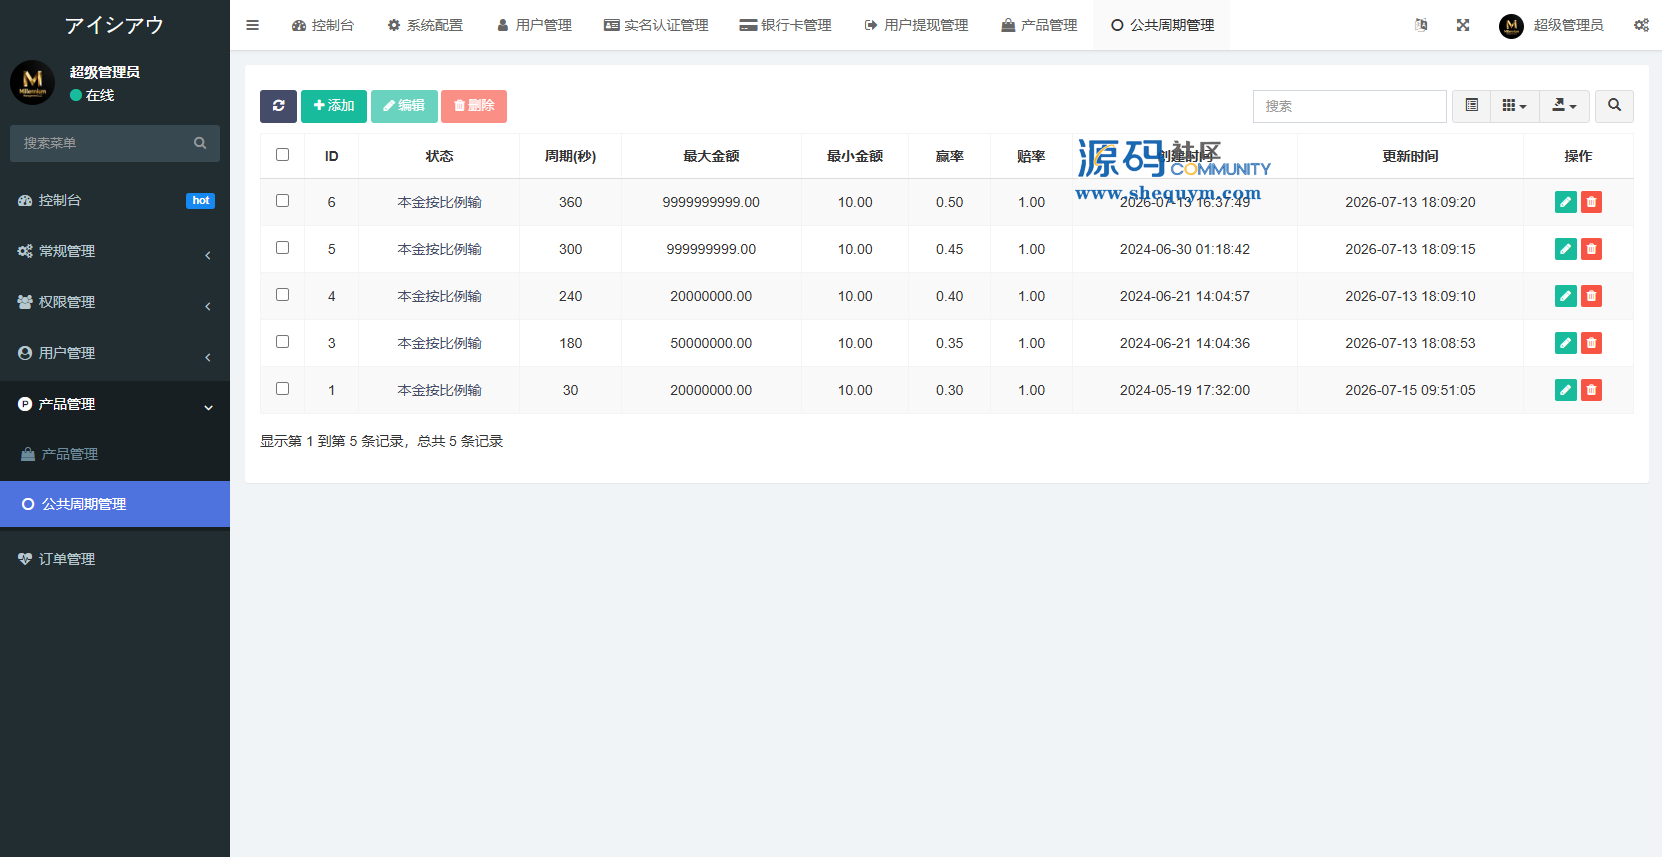This screenshot has width=1662, height=857.
Task: Click the red 删除 toolbar button
Action: tap(474, 106)
